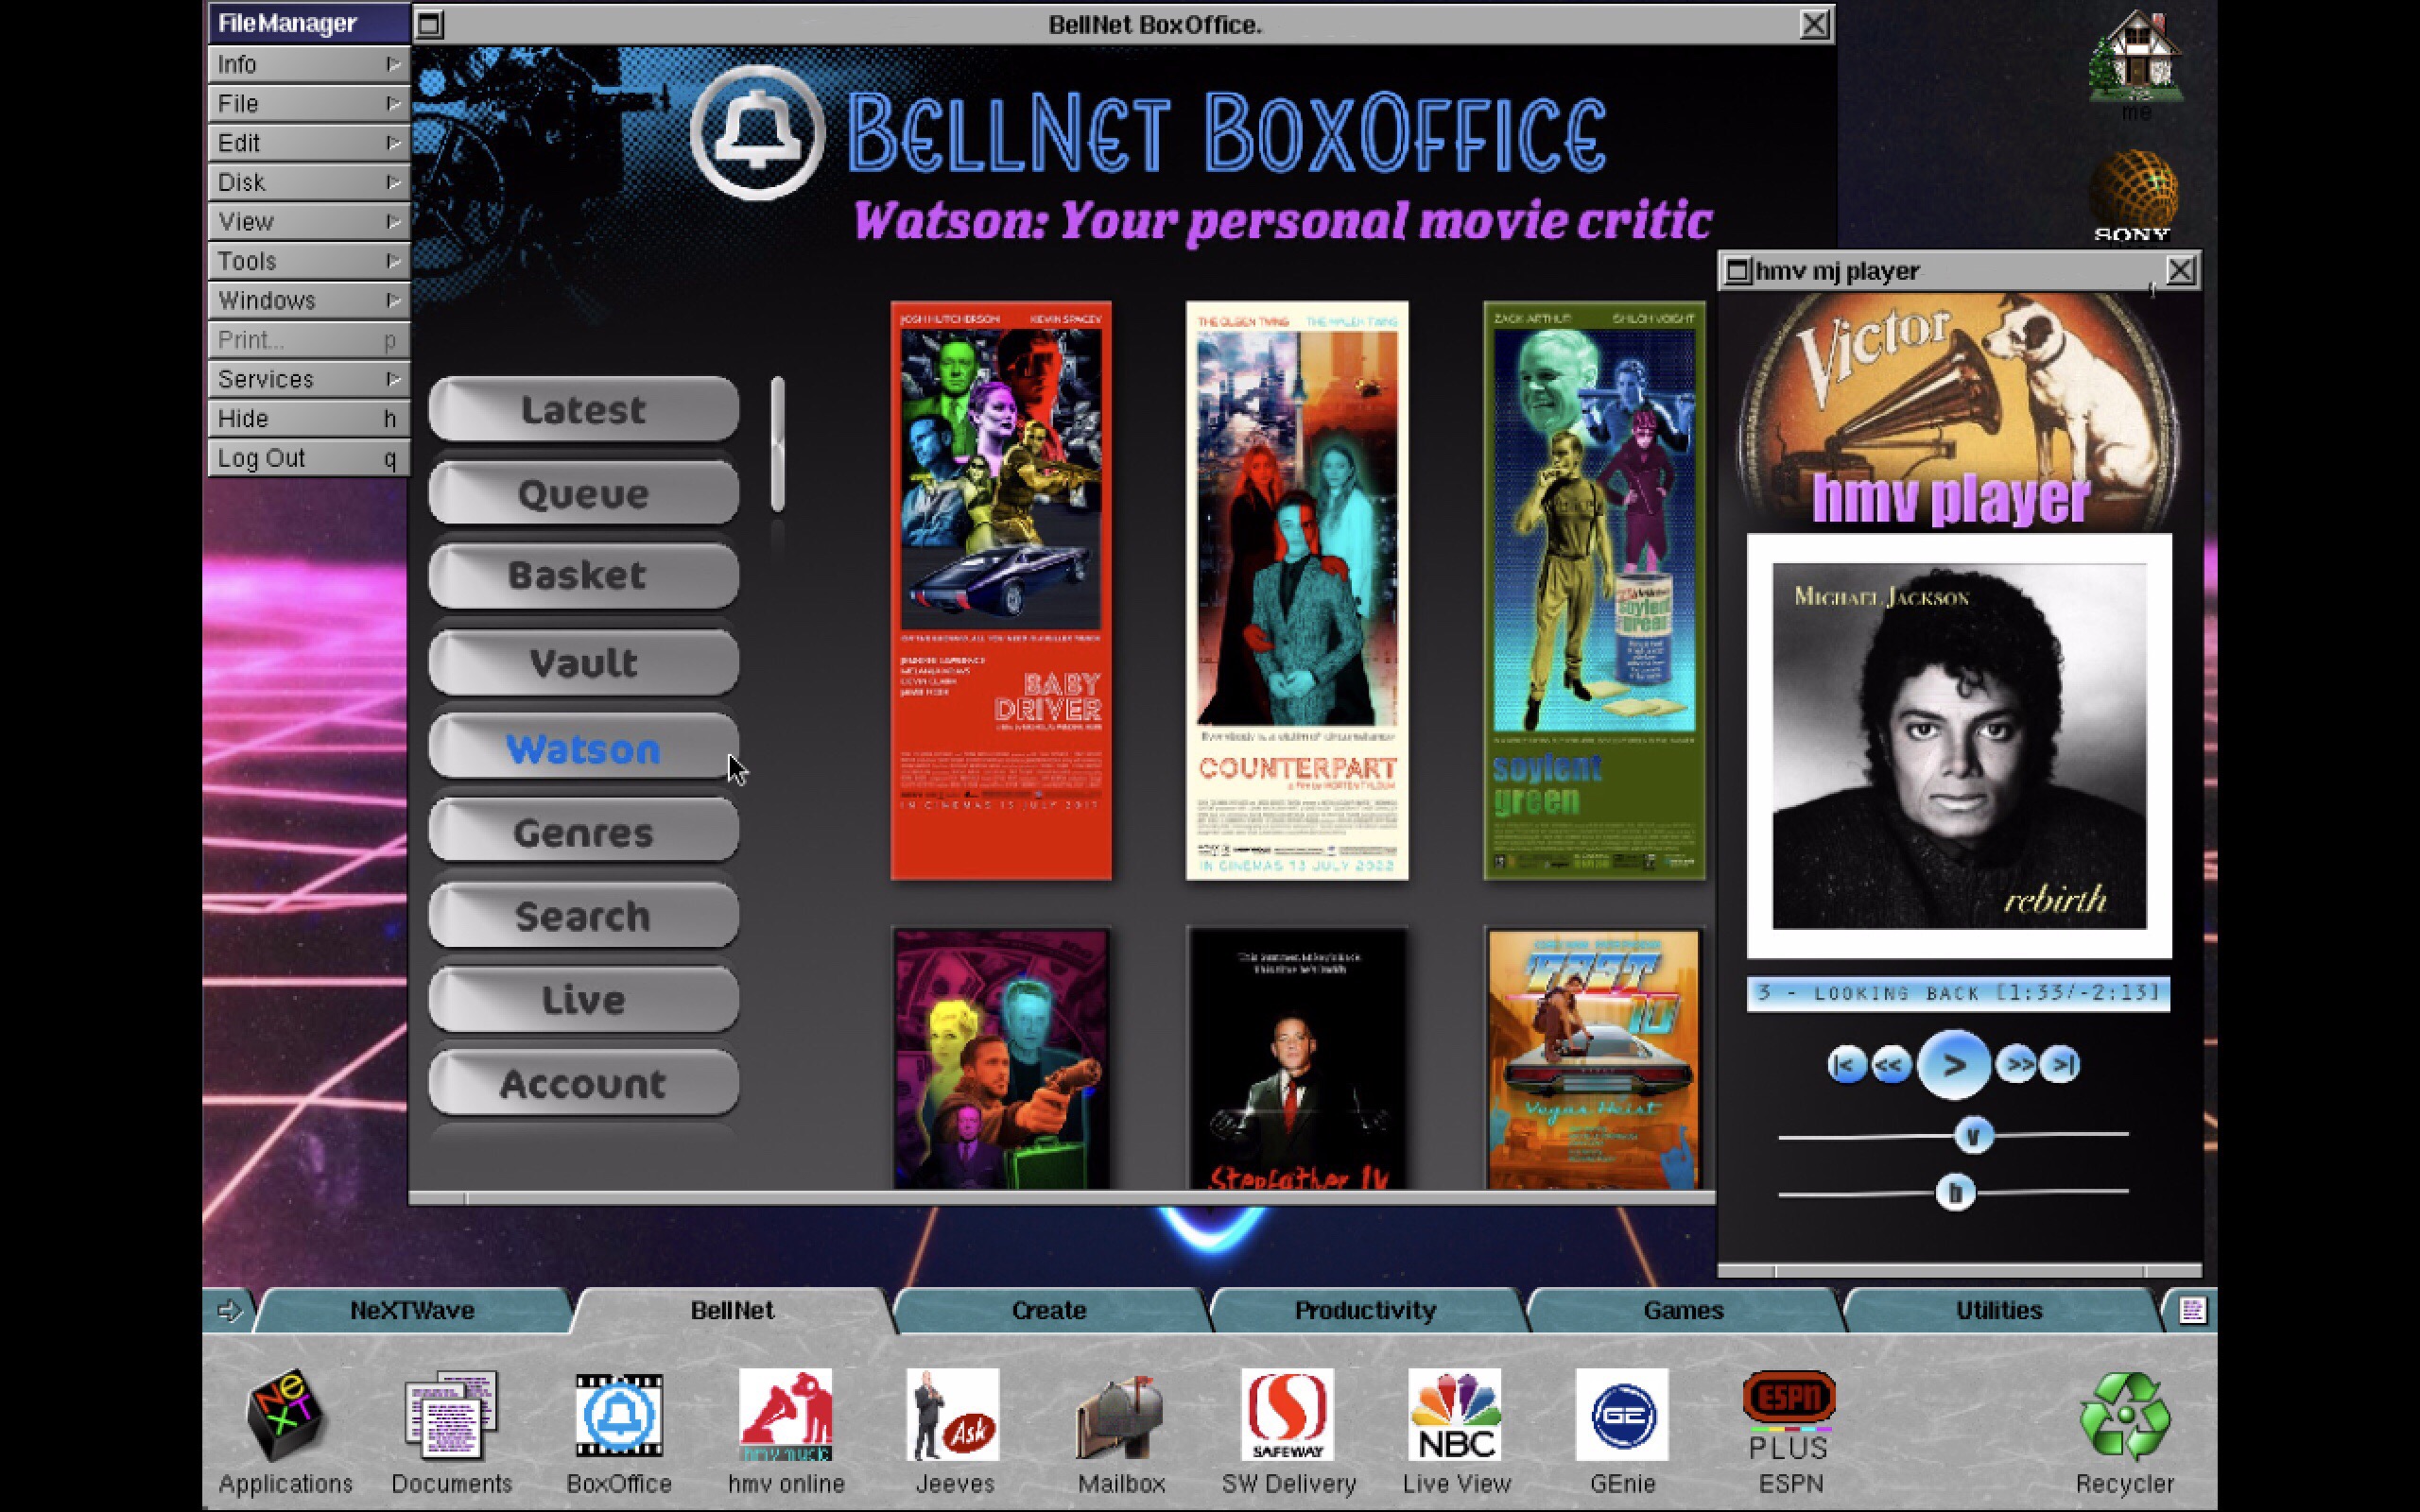Click the Looking Back track display
The image size is (2420, 1512).
click(x=1958, y=994)
